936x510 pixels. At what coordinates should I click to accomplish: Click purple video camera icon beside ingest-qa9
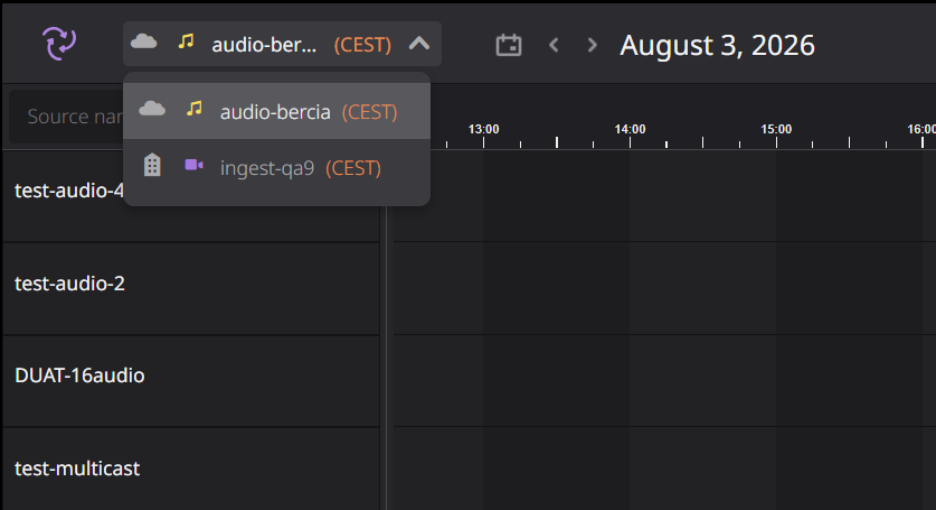(x=194, y=165)
